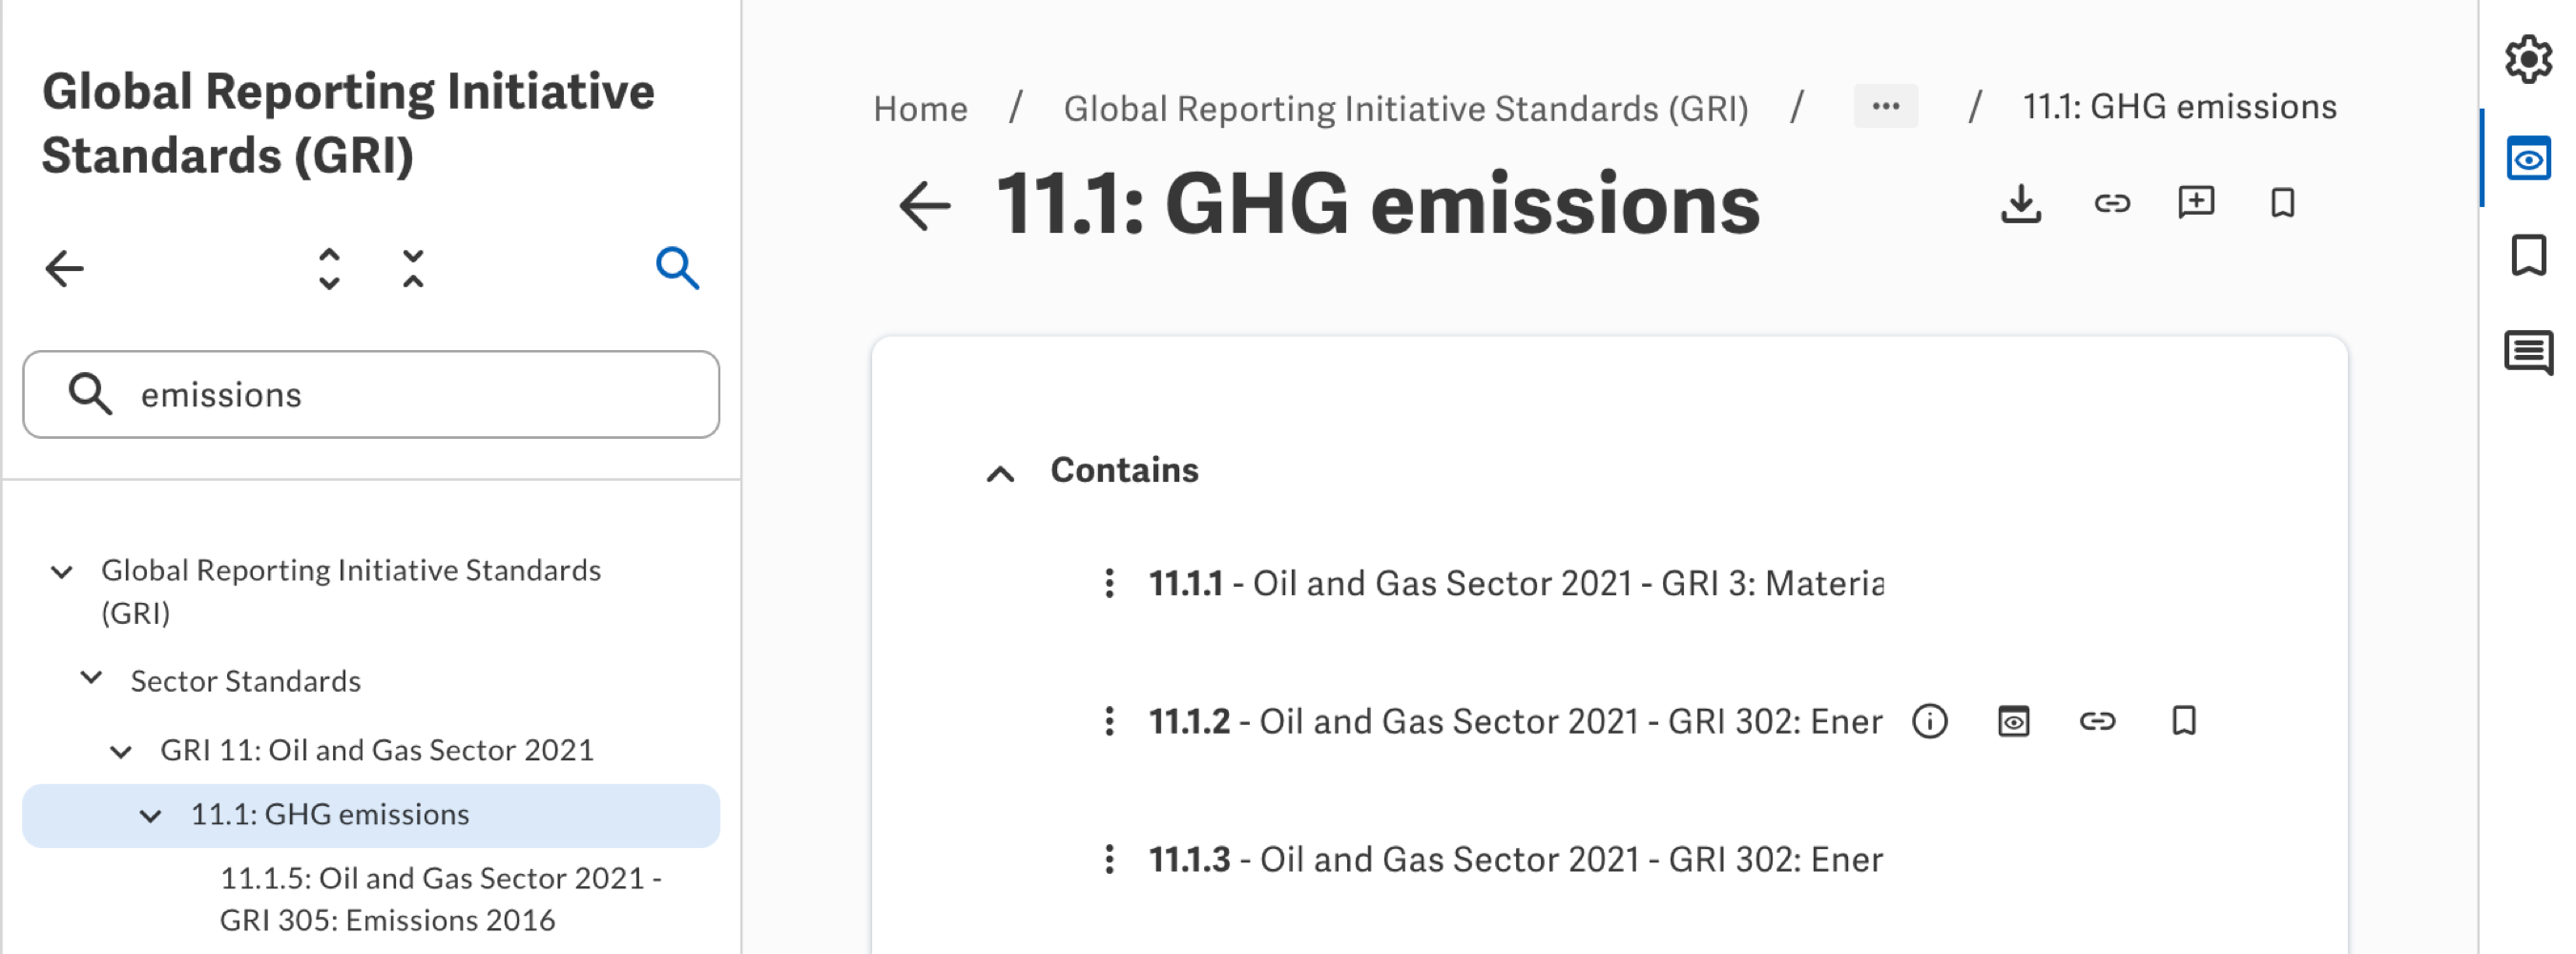This screenshot has height=954, width=2576.
Task: Open item 11.1.3 Oil and Gas Sector 2021
Action: click(x=1516, y=859)
